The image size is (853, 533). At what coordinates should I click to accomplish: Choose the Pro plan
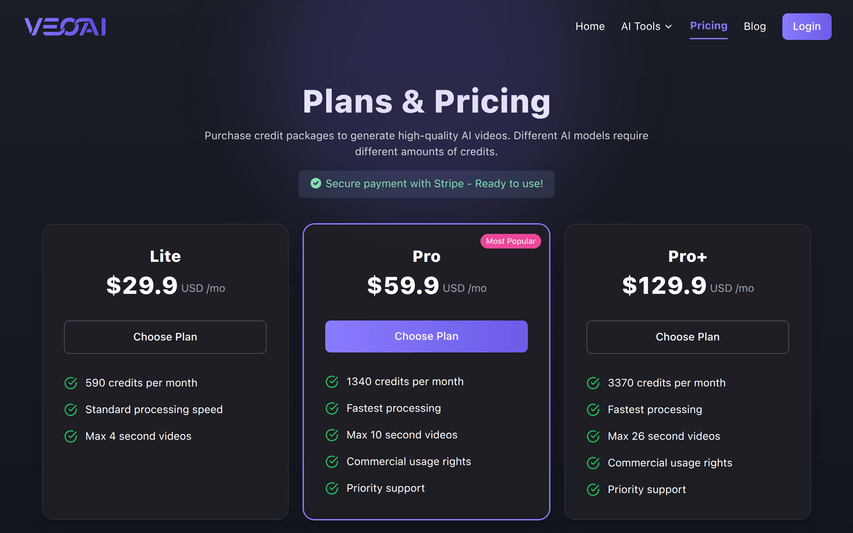click(x=426, y=337)
